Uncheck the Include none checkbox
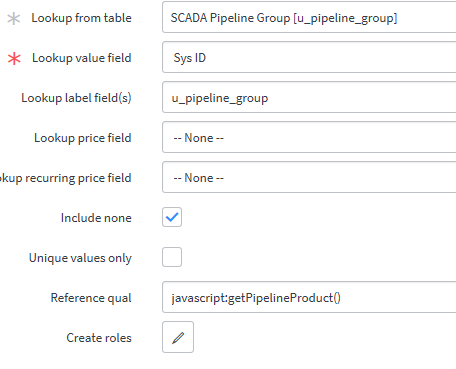The image size is (456, 369). [172, 217]
